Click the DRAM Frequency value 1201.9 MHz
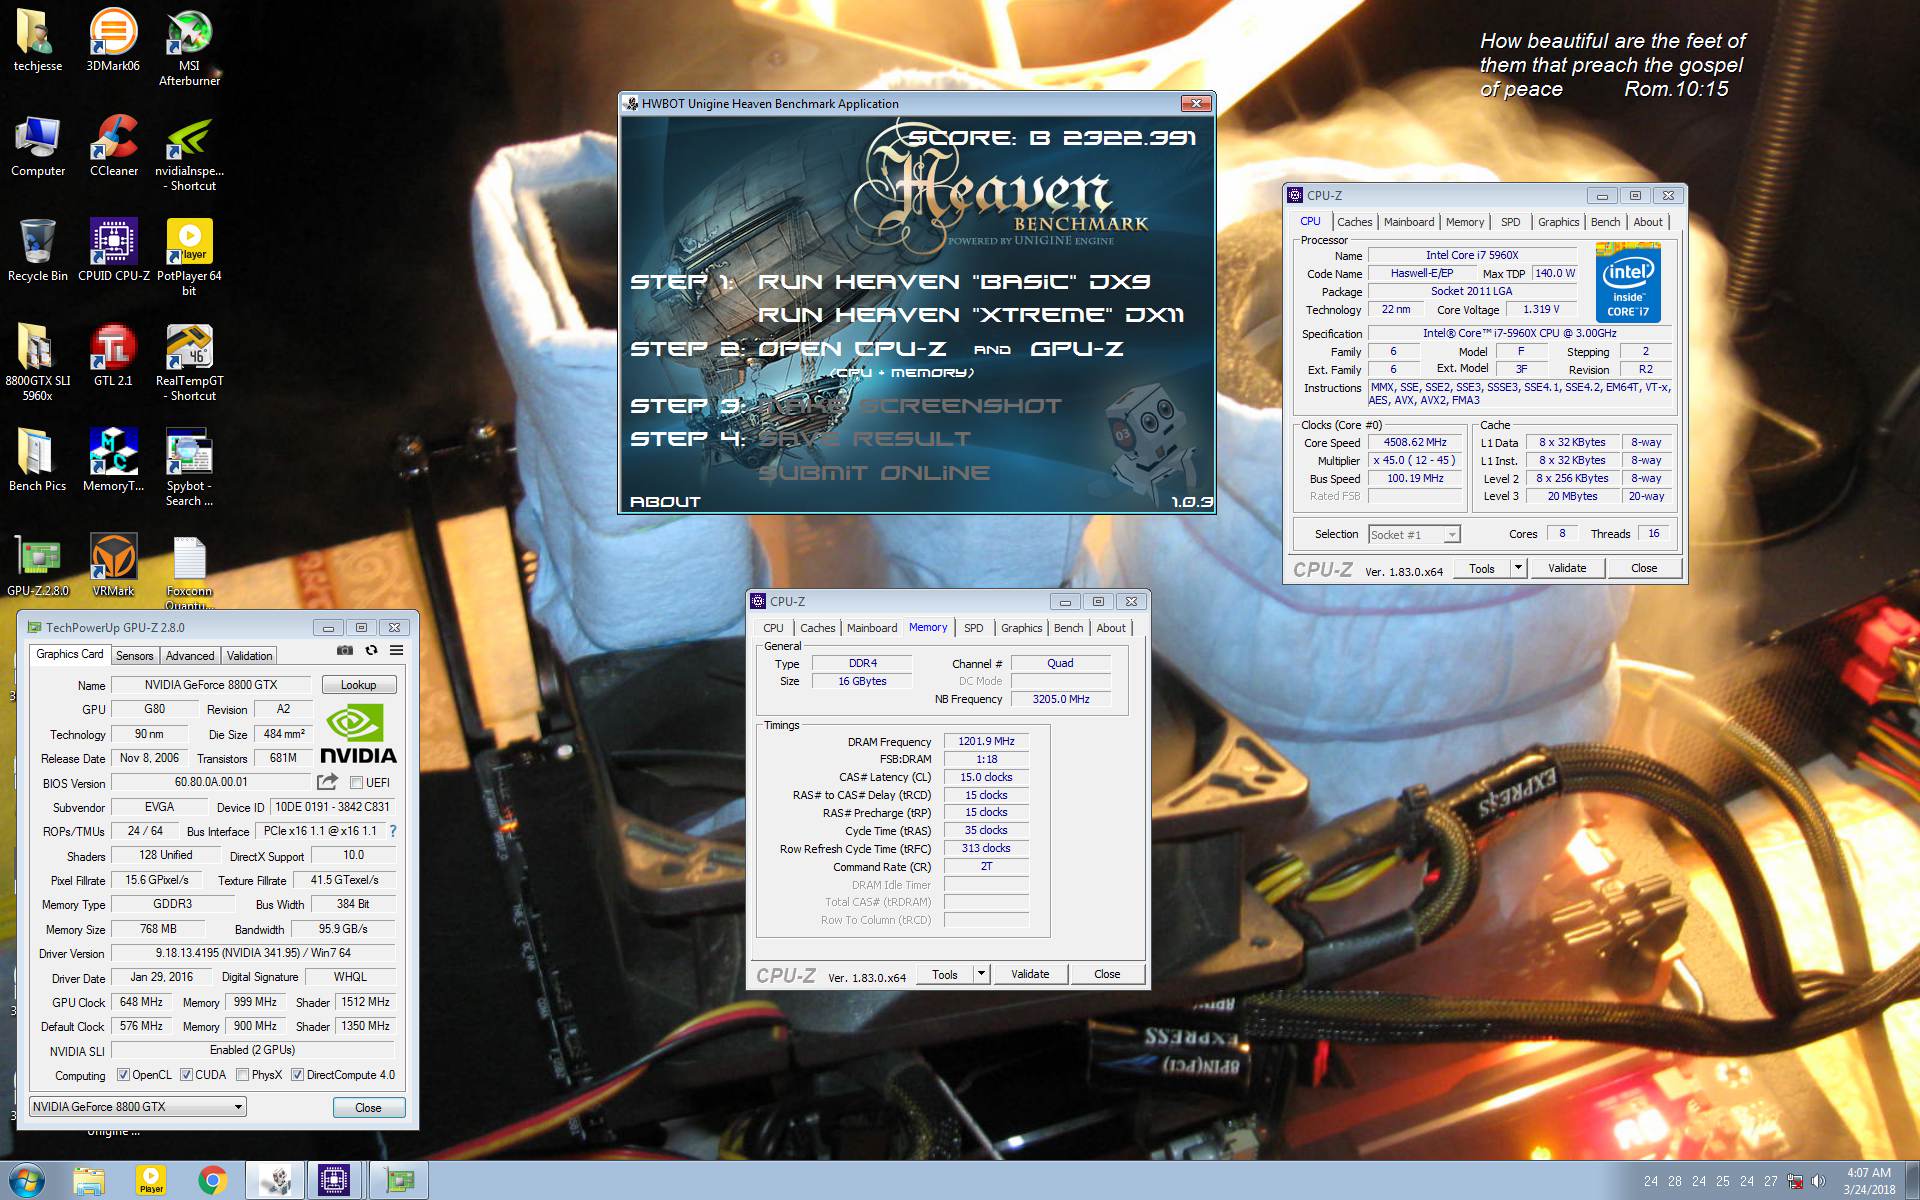Image resolution: width=1920 pixels, height=1200 pixels. click(986, 742)
